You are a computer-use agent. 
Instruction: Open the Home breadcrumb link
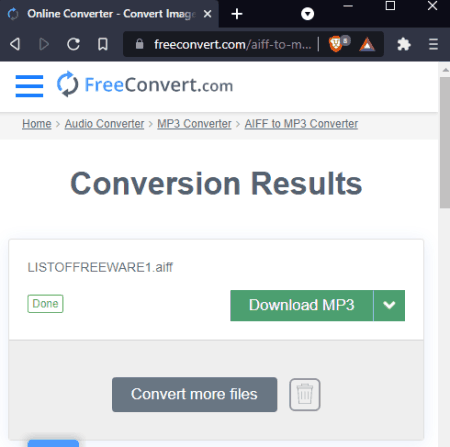click(x=37, y=124)
